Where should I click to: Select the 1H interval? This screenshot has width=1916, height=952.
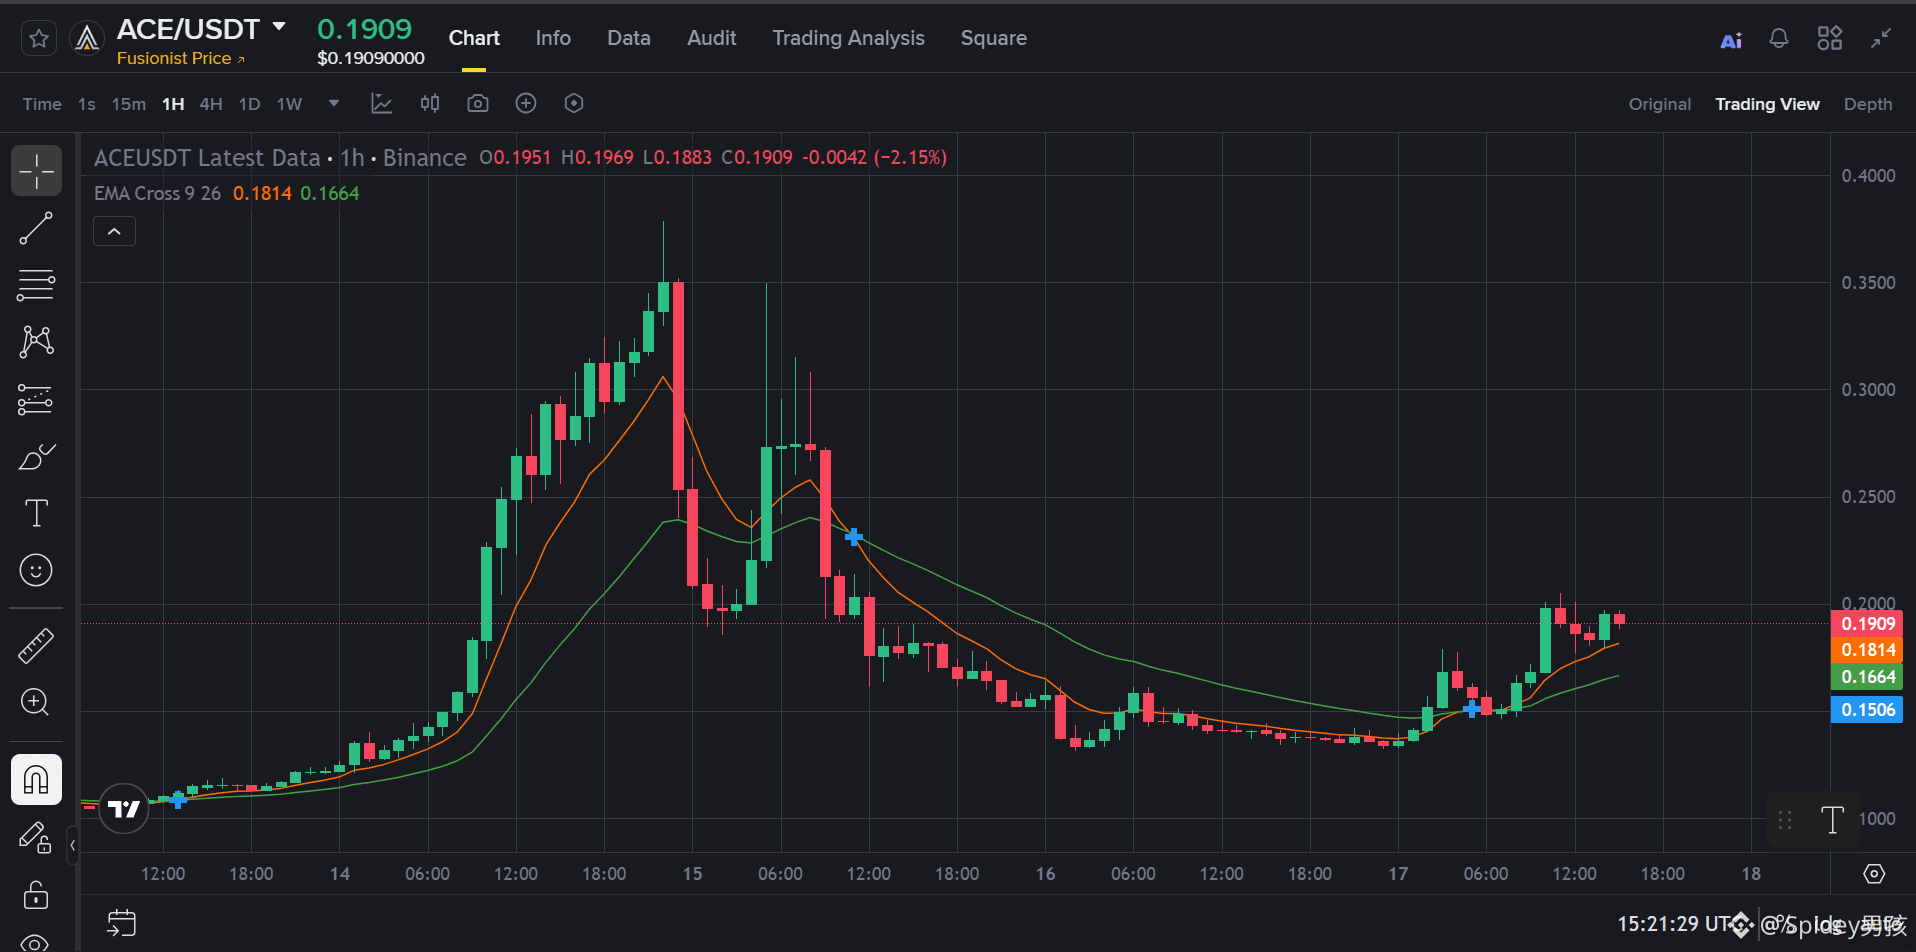pos(173,104)
